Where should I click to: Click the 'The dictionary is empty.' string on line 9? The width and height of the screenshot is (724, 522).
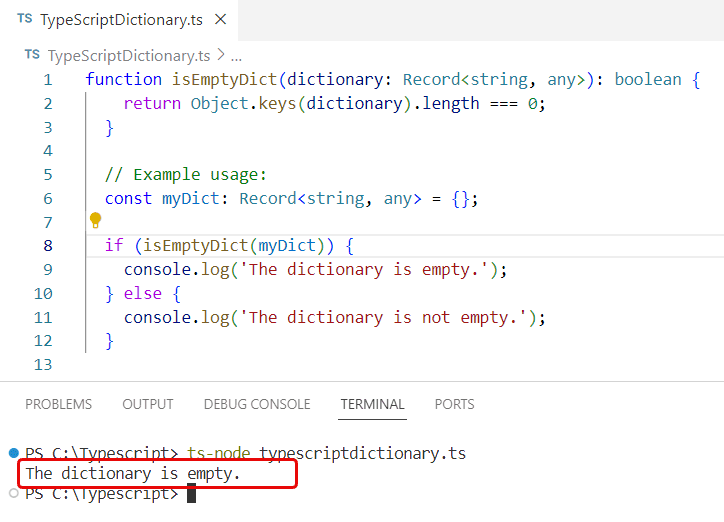(x=364, y=270)
